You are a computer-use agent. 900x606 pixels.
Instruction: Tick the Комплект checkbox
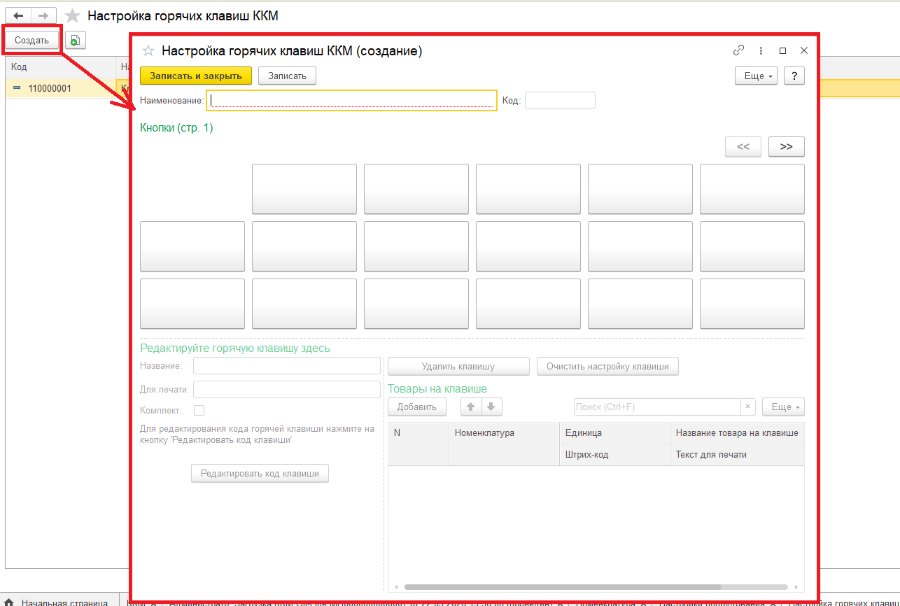199,410
